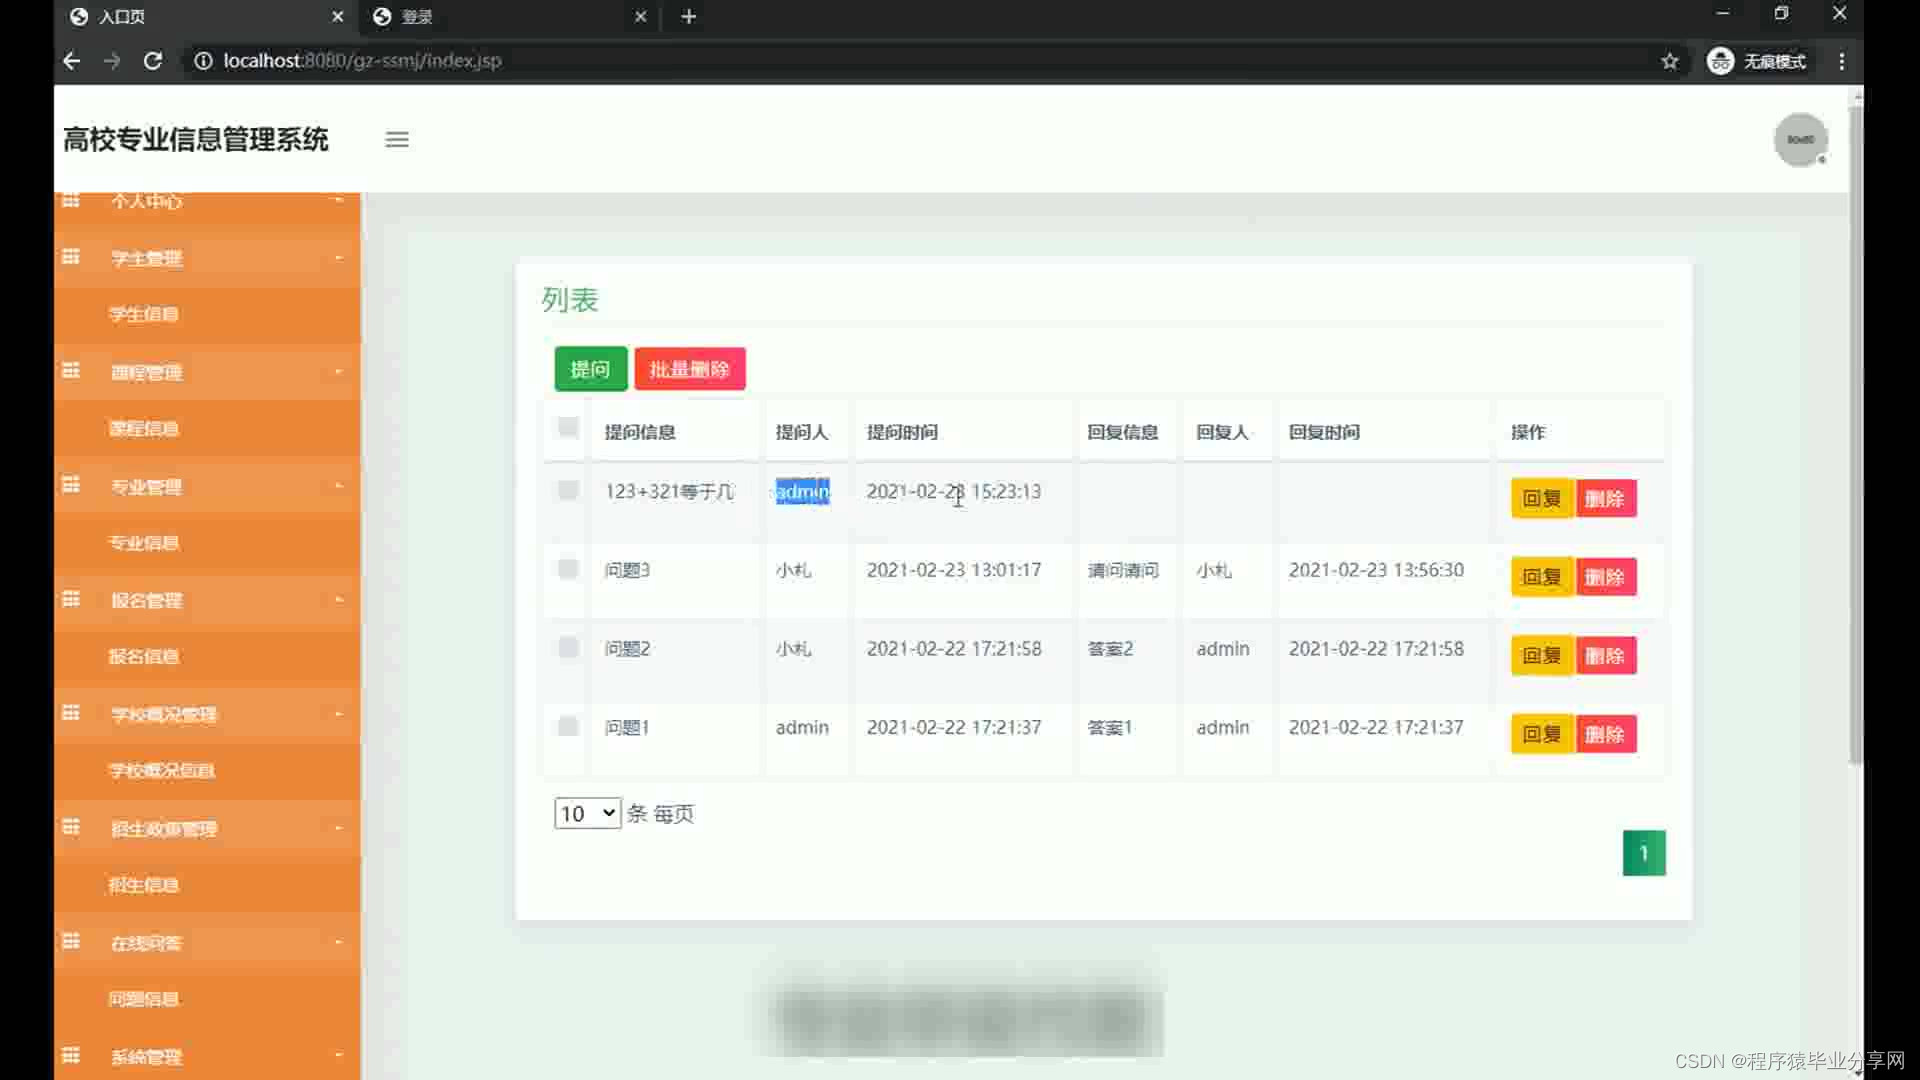Click the red 批量删除 button
This screenshot has width=1920, height=1080.
(x=689, y=369)
